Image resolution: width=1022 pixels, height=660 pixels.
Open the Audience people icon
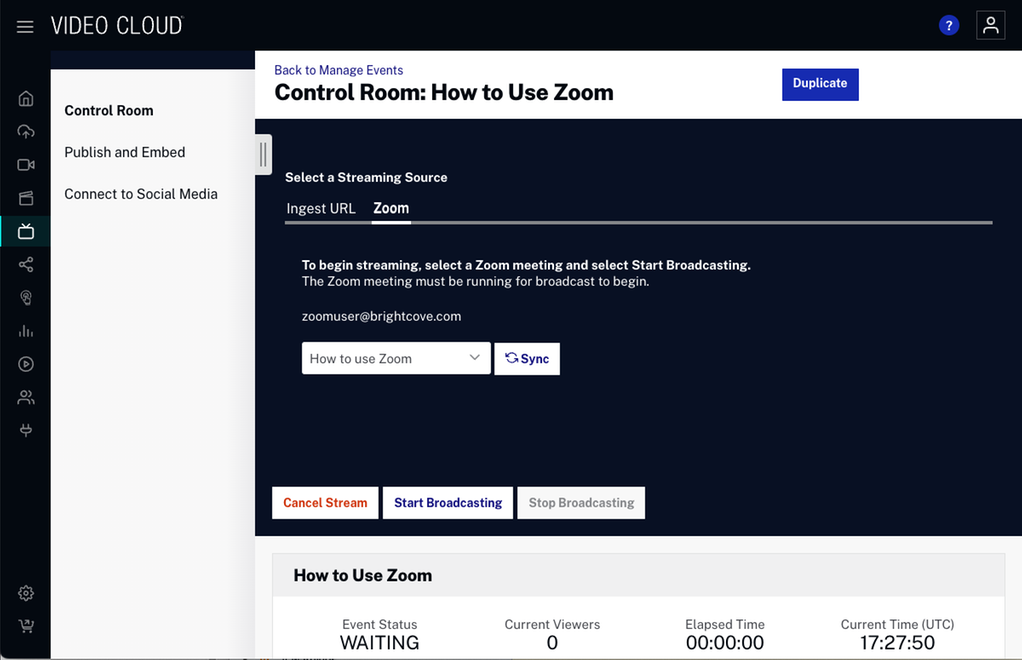pyautogui.click(x=26, y=398)
